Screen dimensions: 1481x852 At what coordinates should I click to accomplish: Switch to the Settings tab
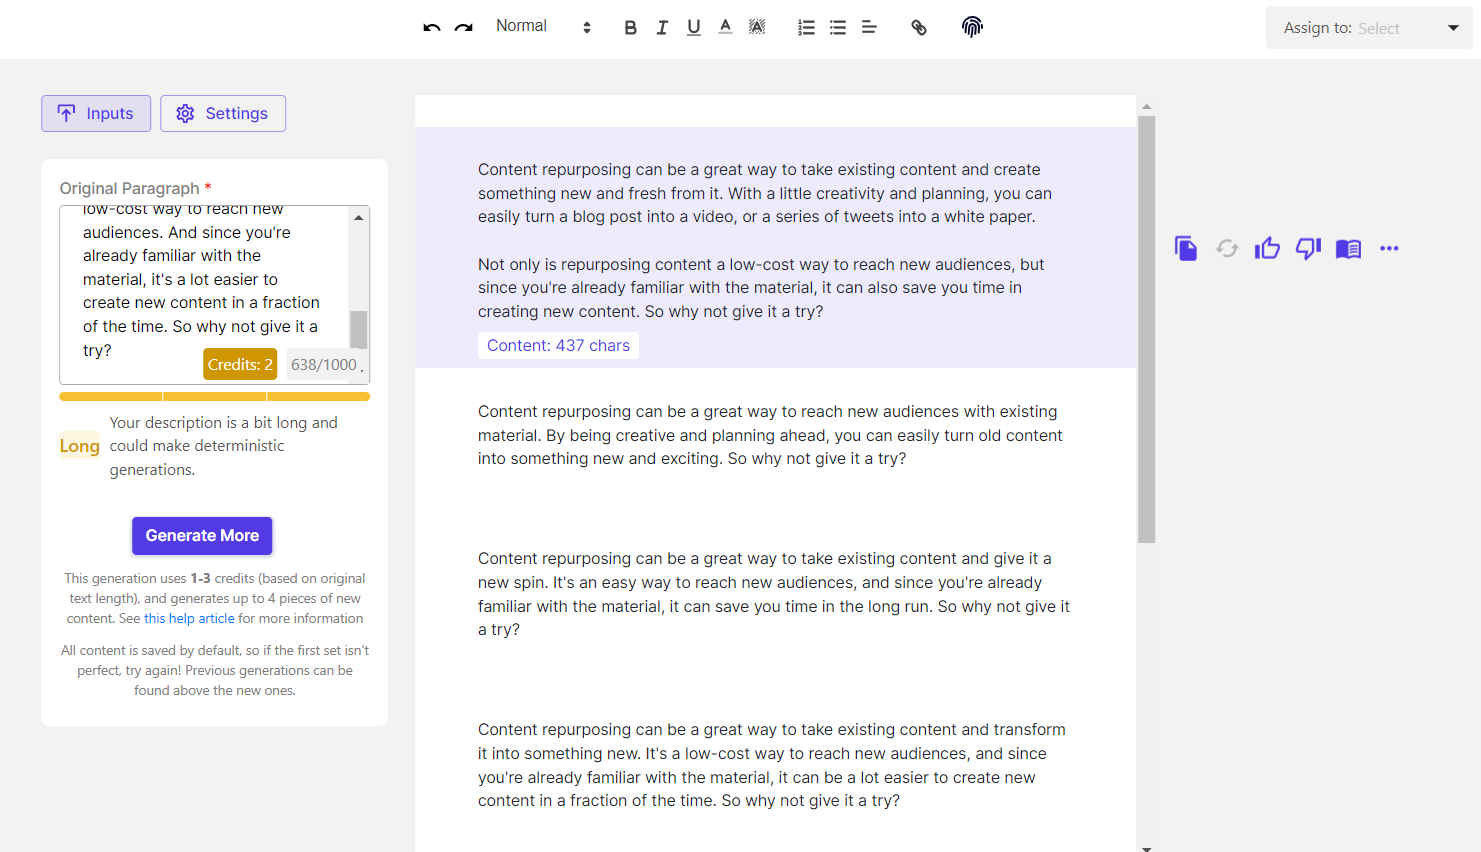223,114
